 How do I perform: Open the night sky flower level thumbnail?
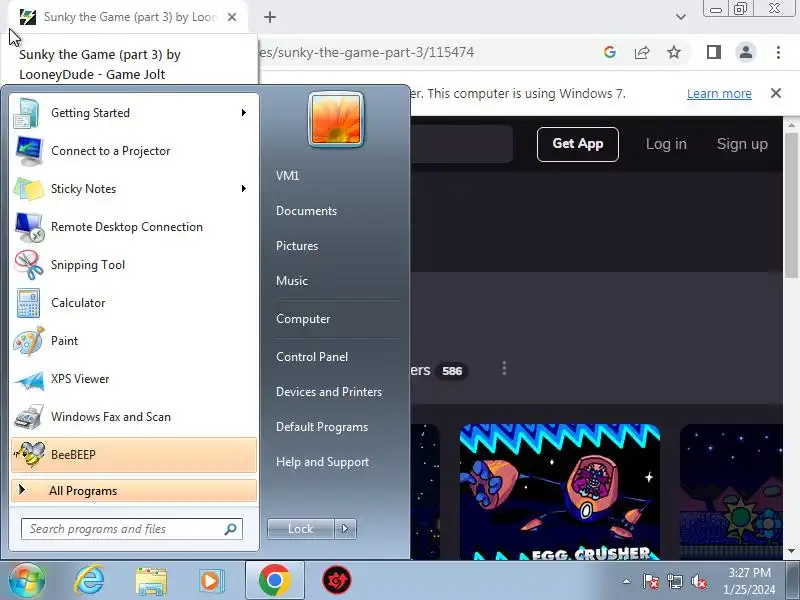point(731,492)
